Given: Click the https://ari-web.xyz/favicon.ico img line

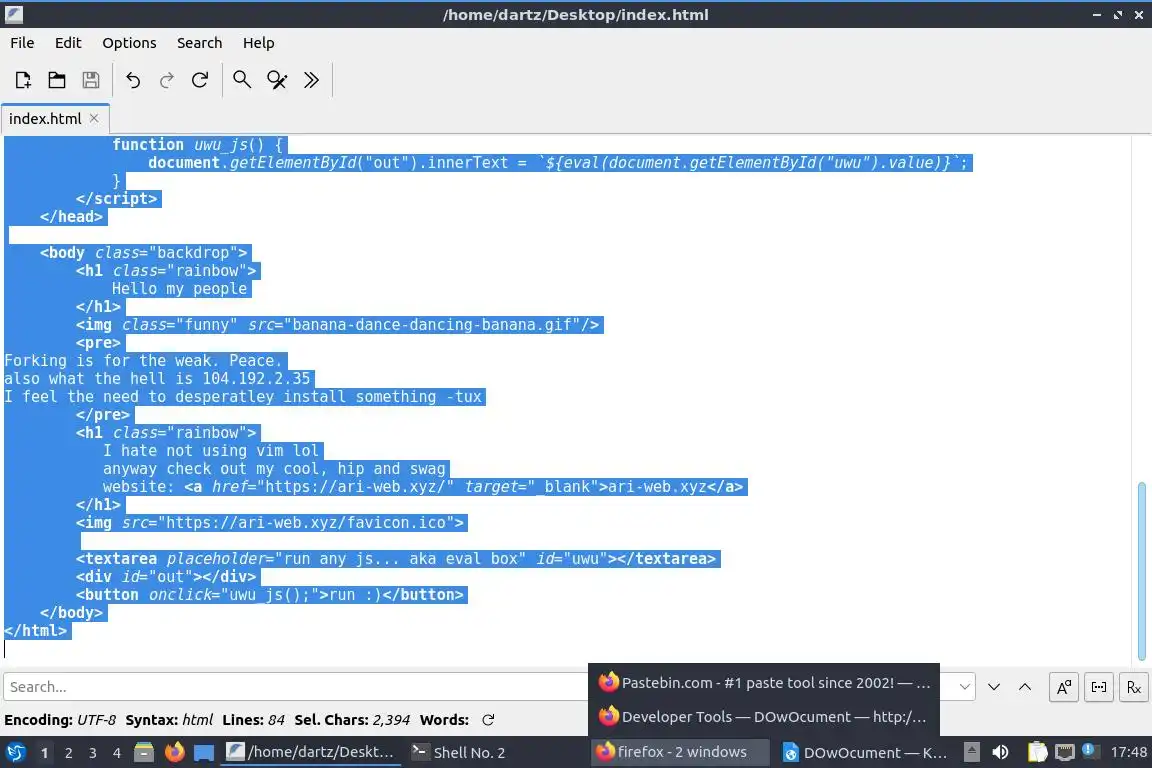Looking at the screenshot, I should [x=270, y=523].
